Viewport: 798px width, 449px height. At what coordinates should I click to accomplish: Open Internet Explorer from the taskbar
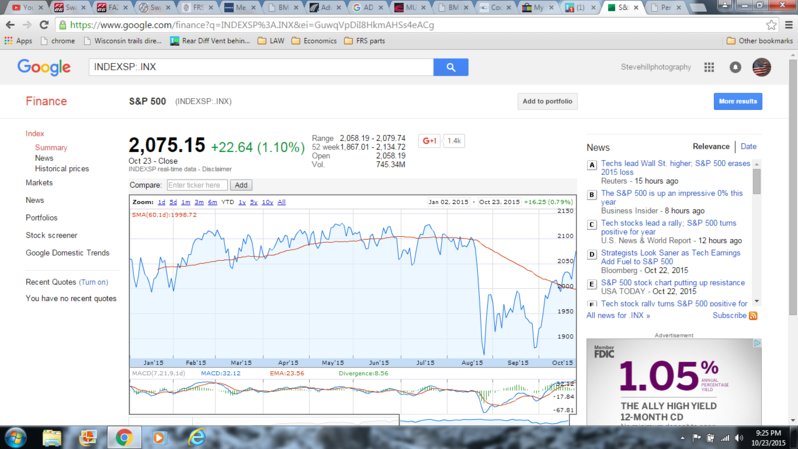196,438
